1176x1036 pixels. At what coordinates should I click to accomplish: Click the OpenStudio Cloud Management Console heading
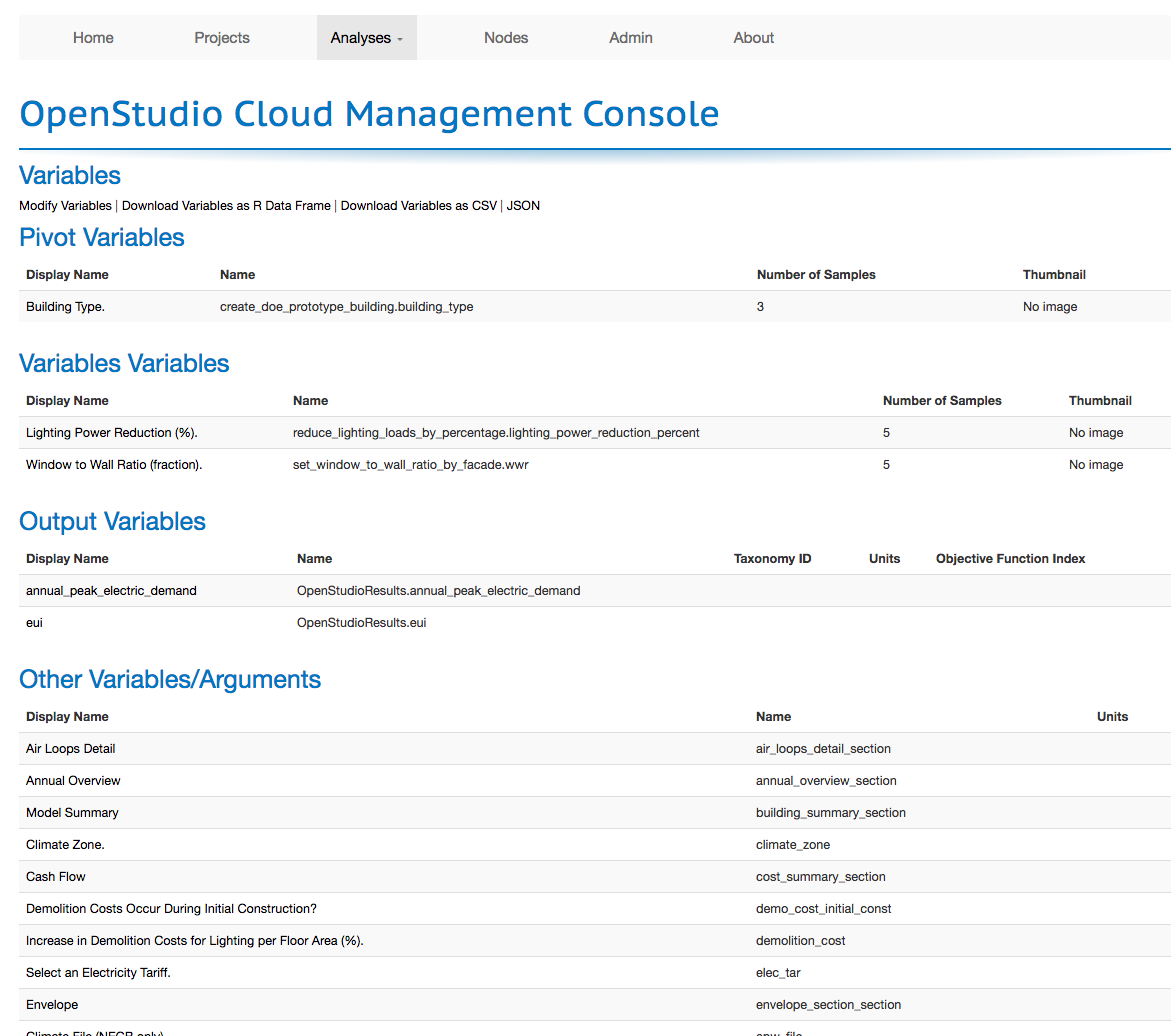pyautogui.click(x=368, y=113)
